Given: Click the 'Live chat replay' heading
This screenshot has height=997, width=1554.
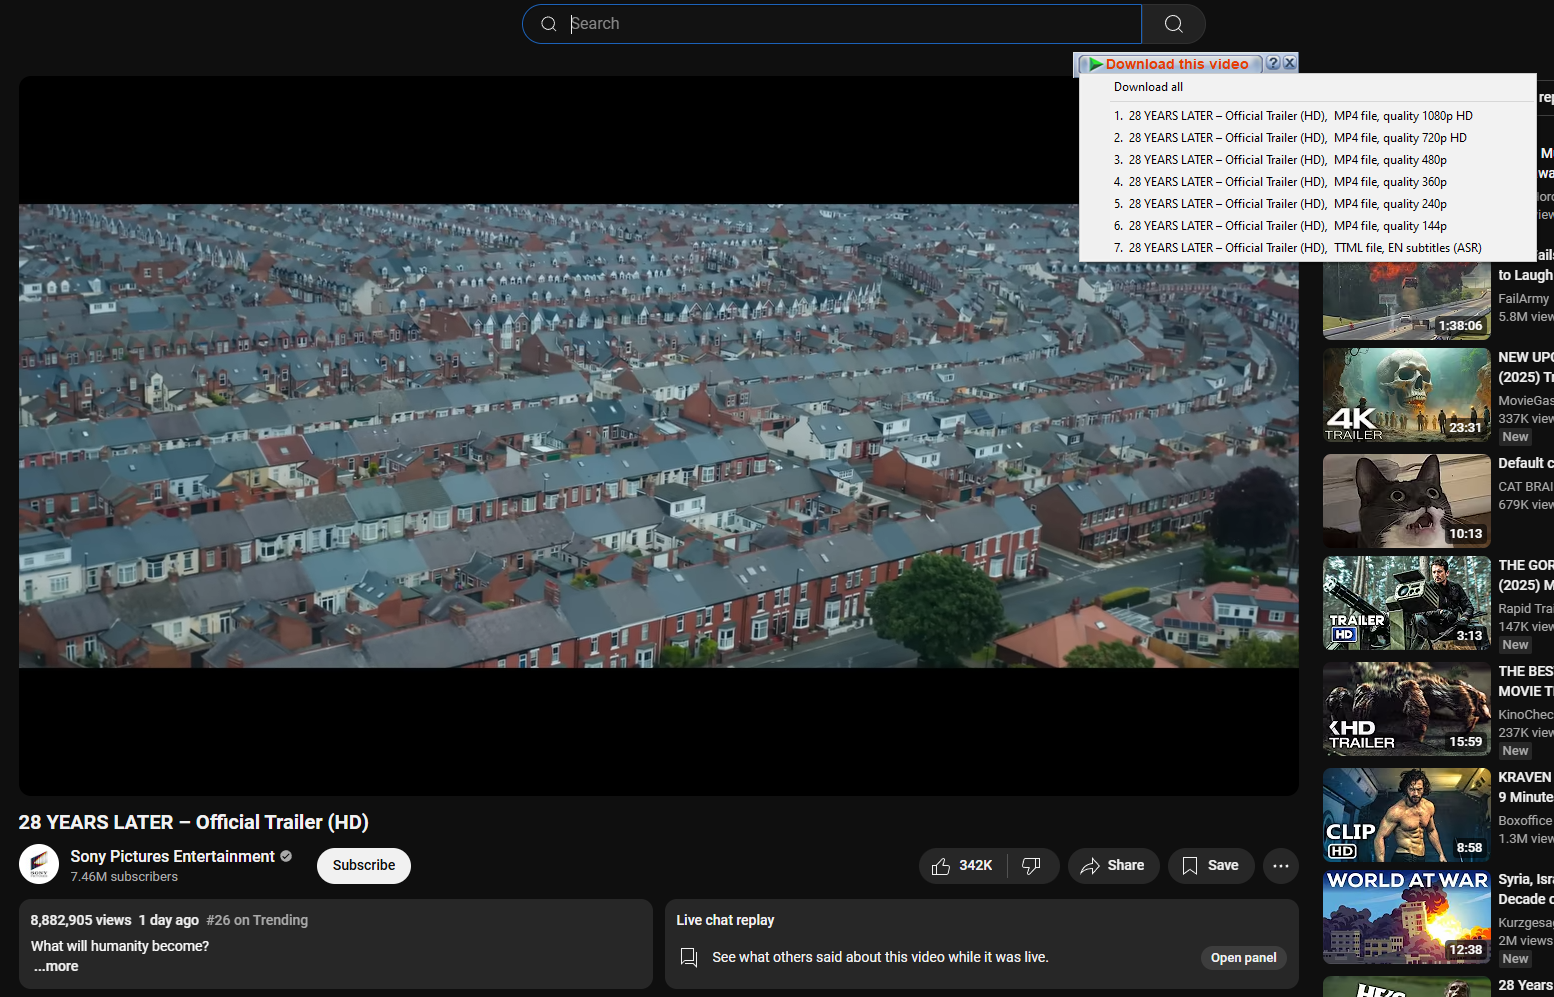Looking at the screenshot, I should click(x=725, y=920).
